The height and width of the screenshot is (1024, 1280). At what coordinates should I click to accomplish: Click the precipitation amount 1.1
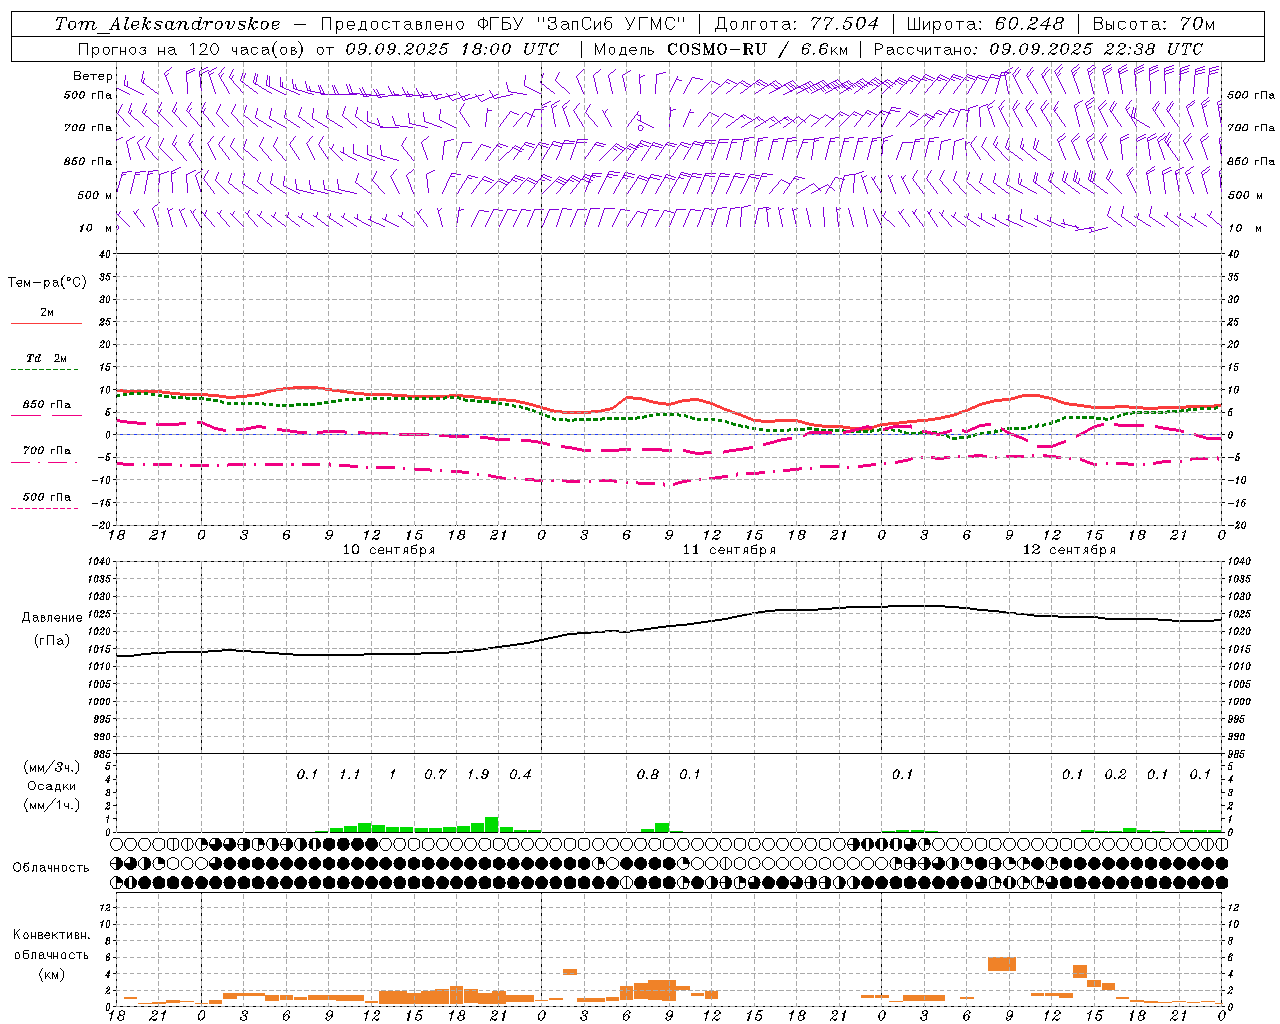349,775
